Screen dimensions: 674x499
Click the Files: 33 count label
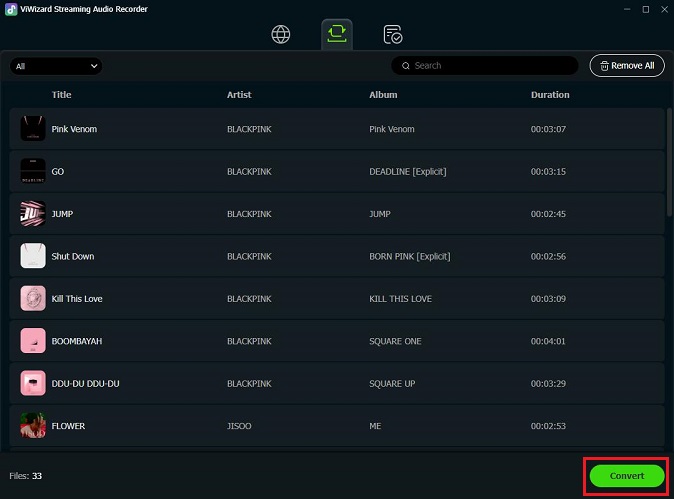tap(25, 476)
